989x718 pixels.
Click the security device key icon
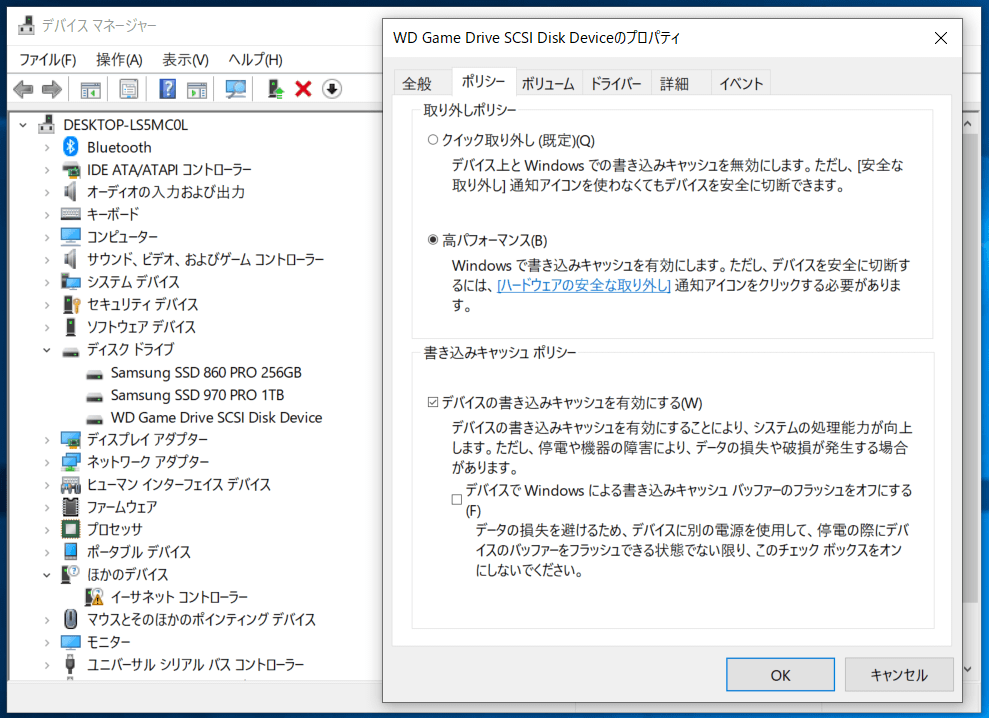click(x=71, y=304)
